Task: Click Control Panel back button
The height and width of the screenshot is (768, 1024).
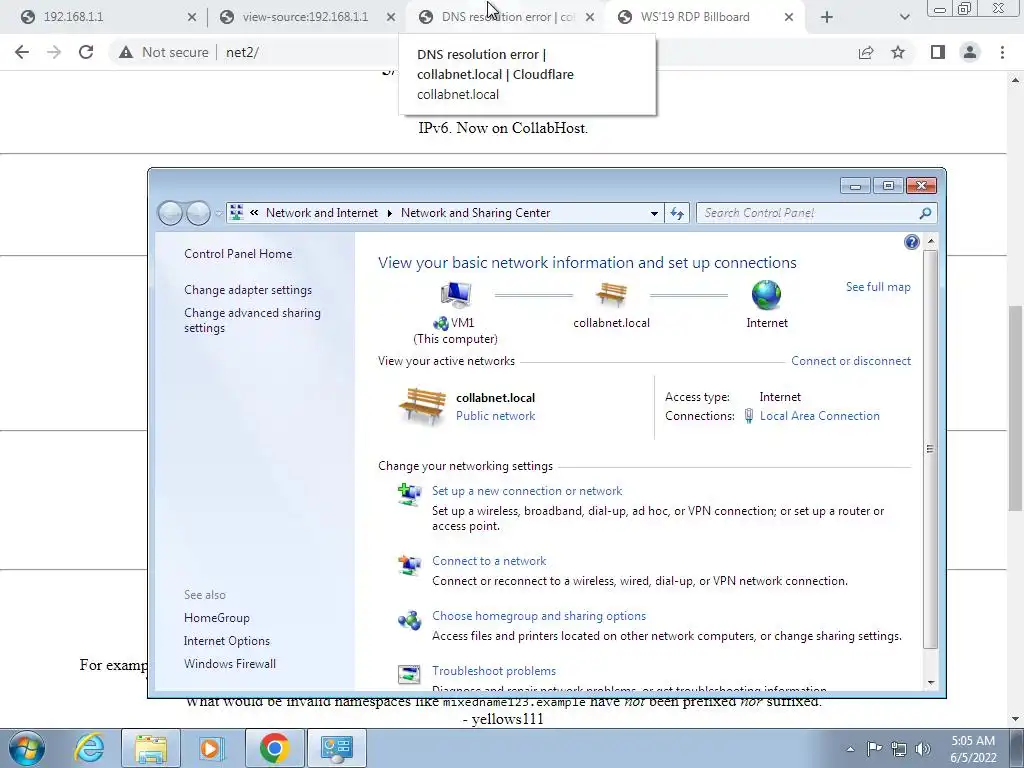Action: (170, 213)
